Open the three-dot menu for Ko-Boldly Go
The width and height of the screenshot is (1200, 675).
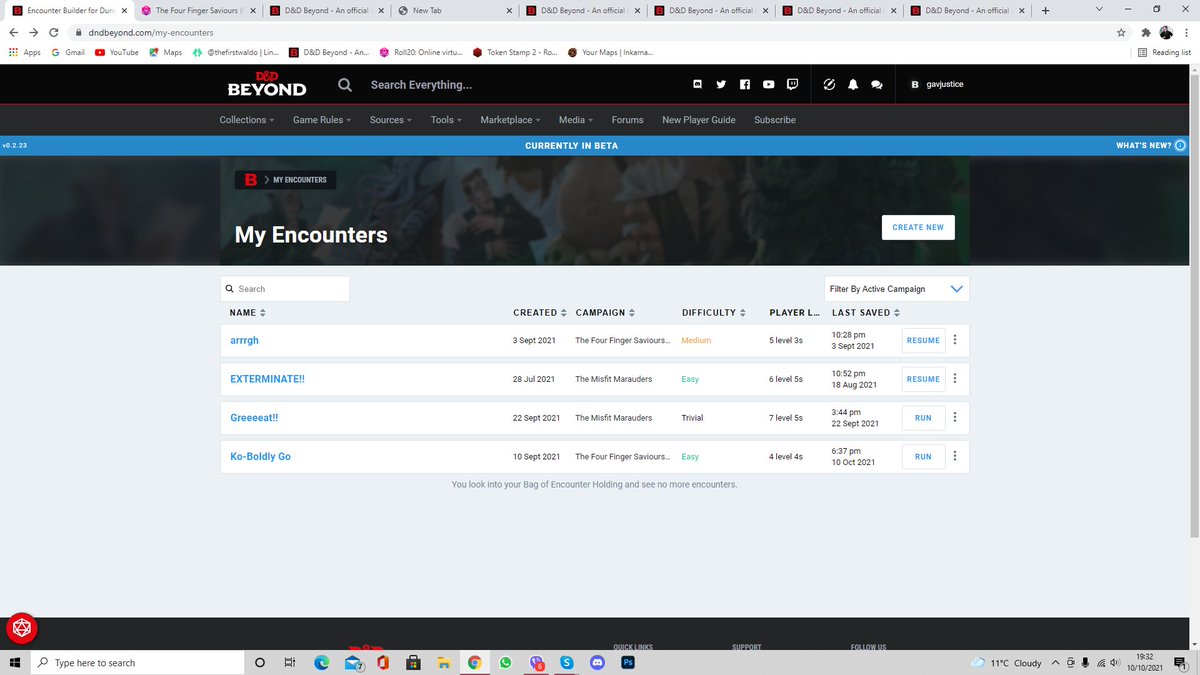[x=955, y=456]
